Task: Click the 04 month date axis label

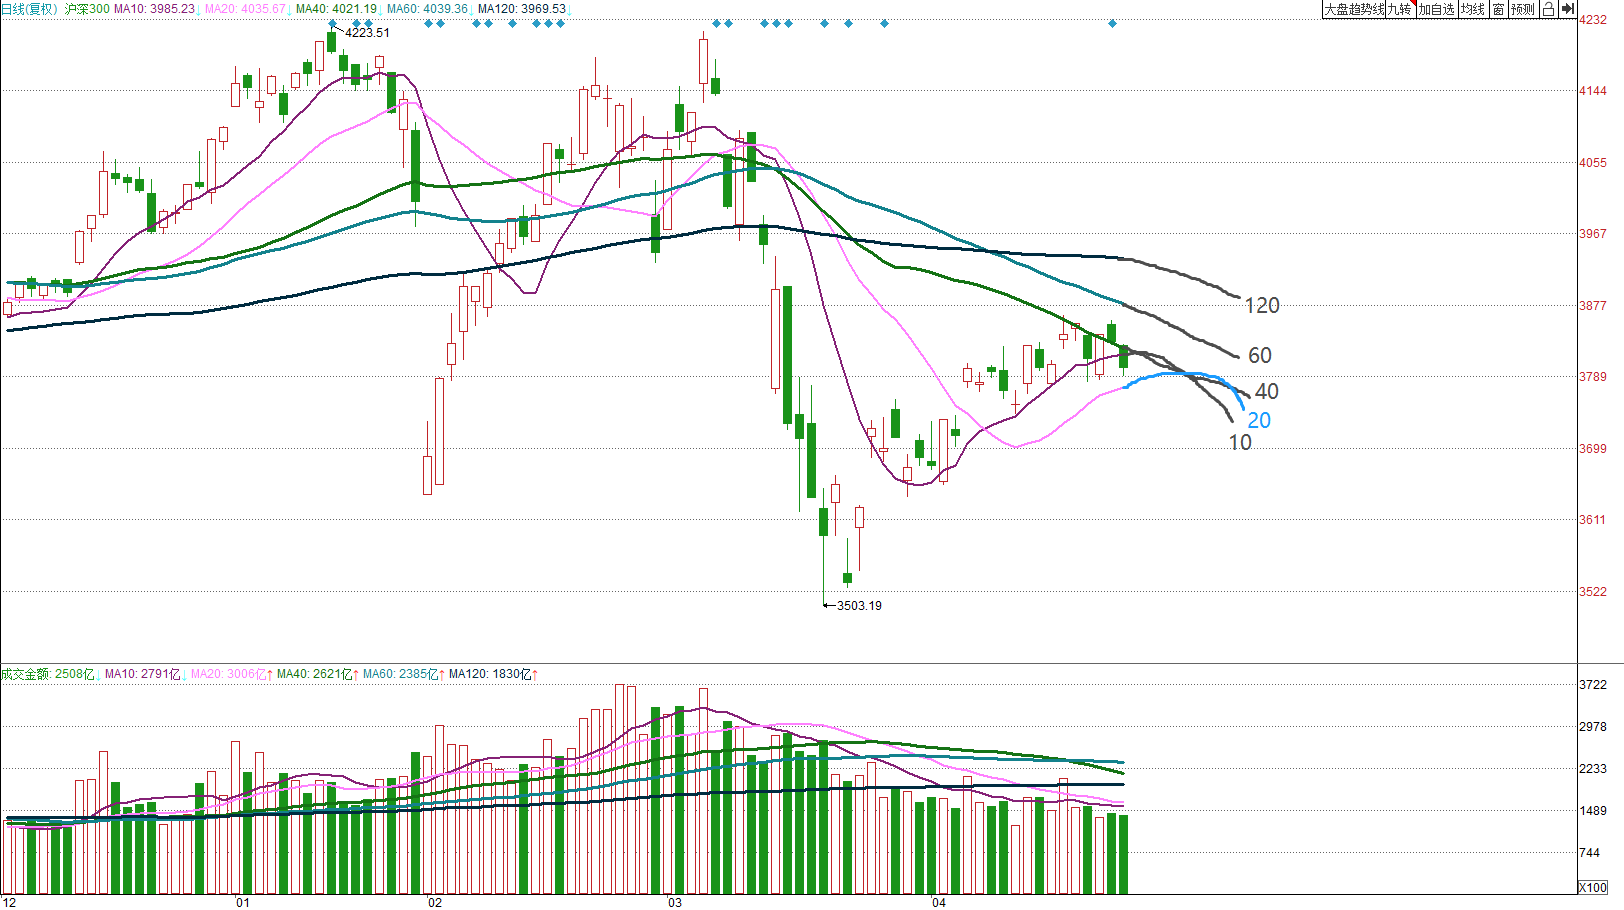Action: tap(938, 903)
